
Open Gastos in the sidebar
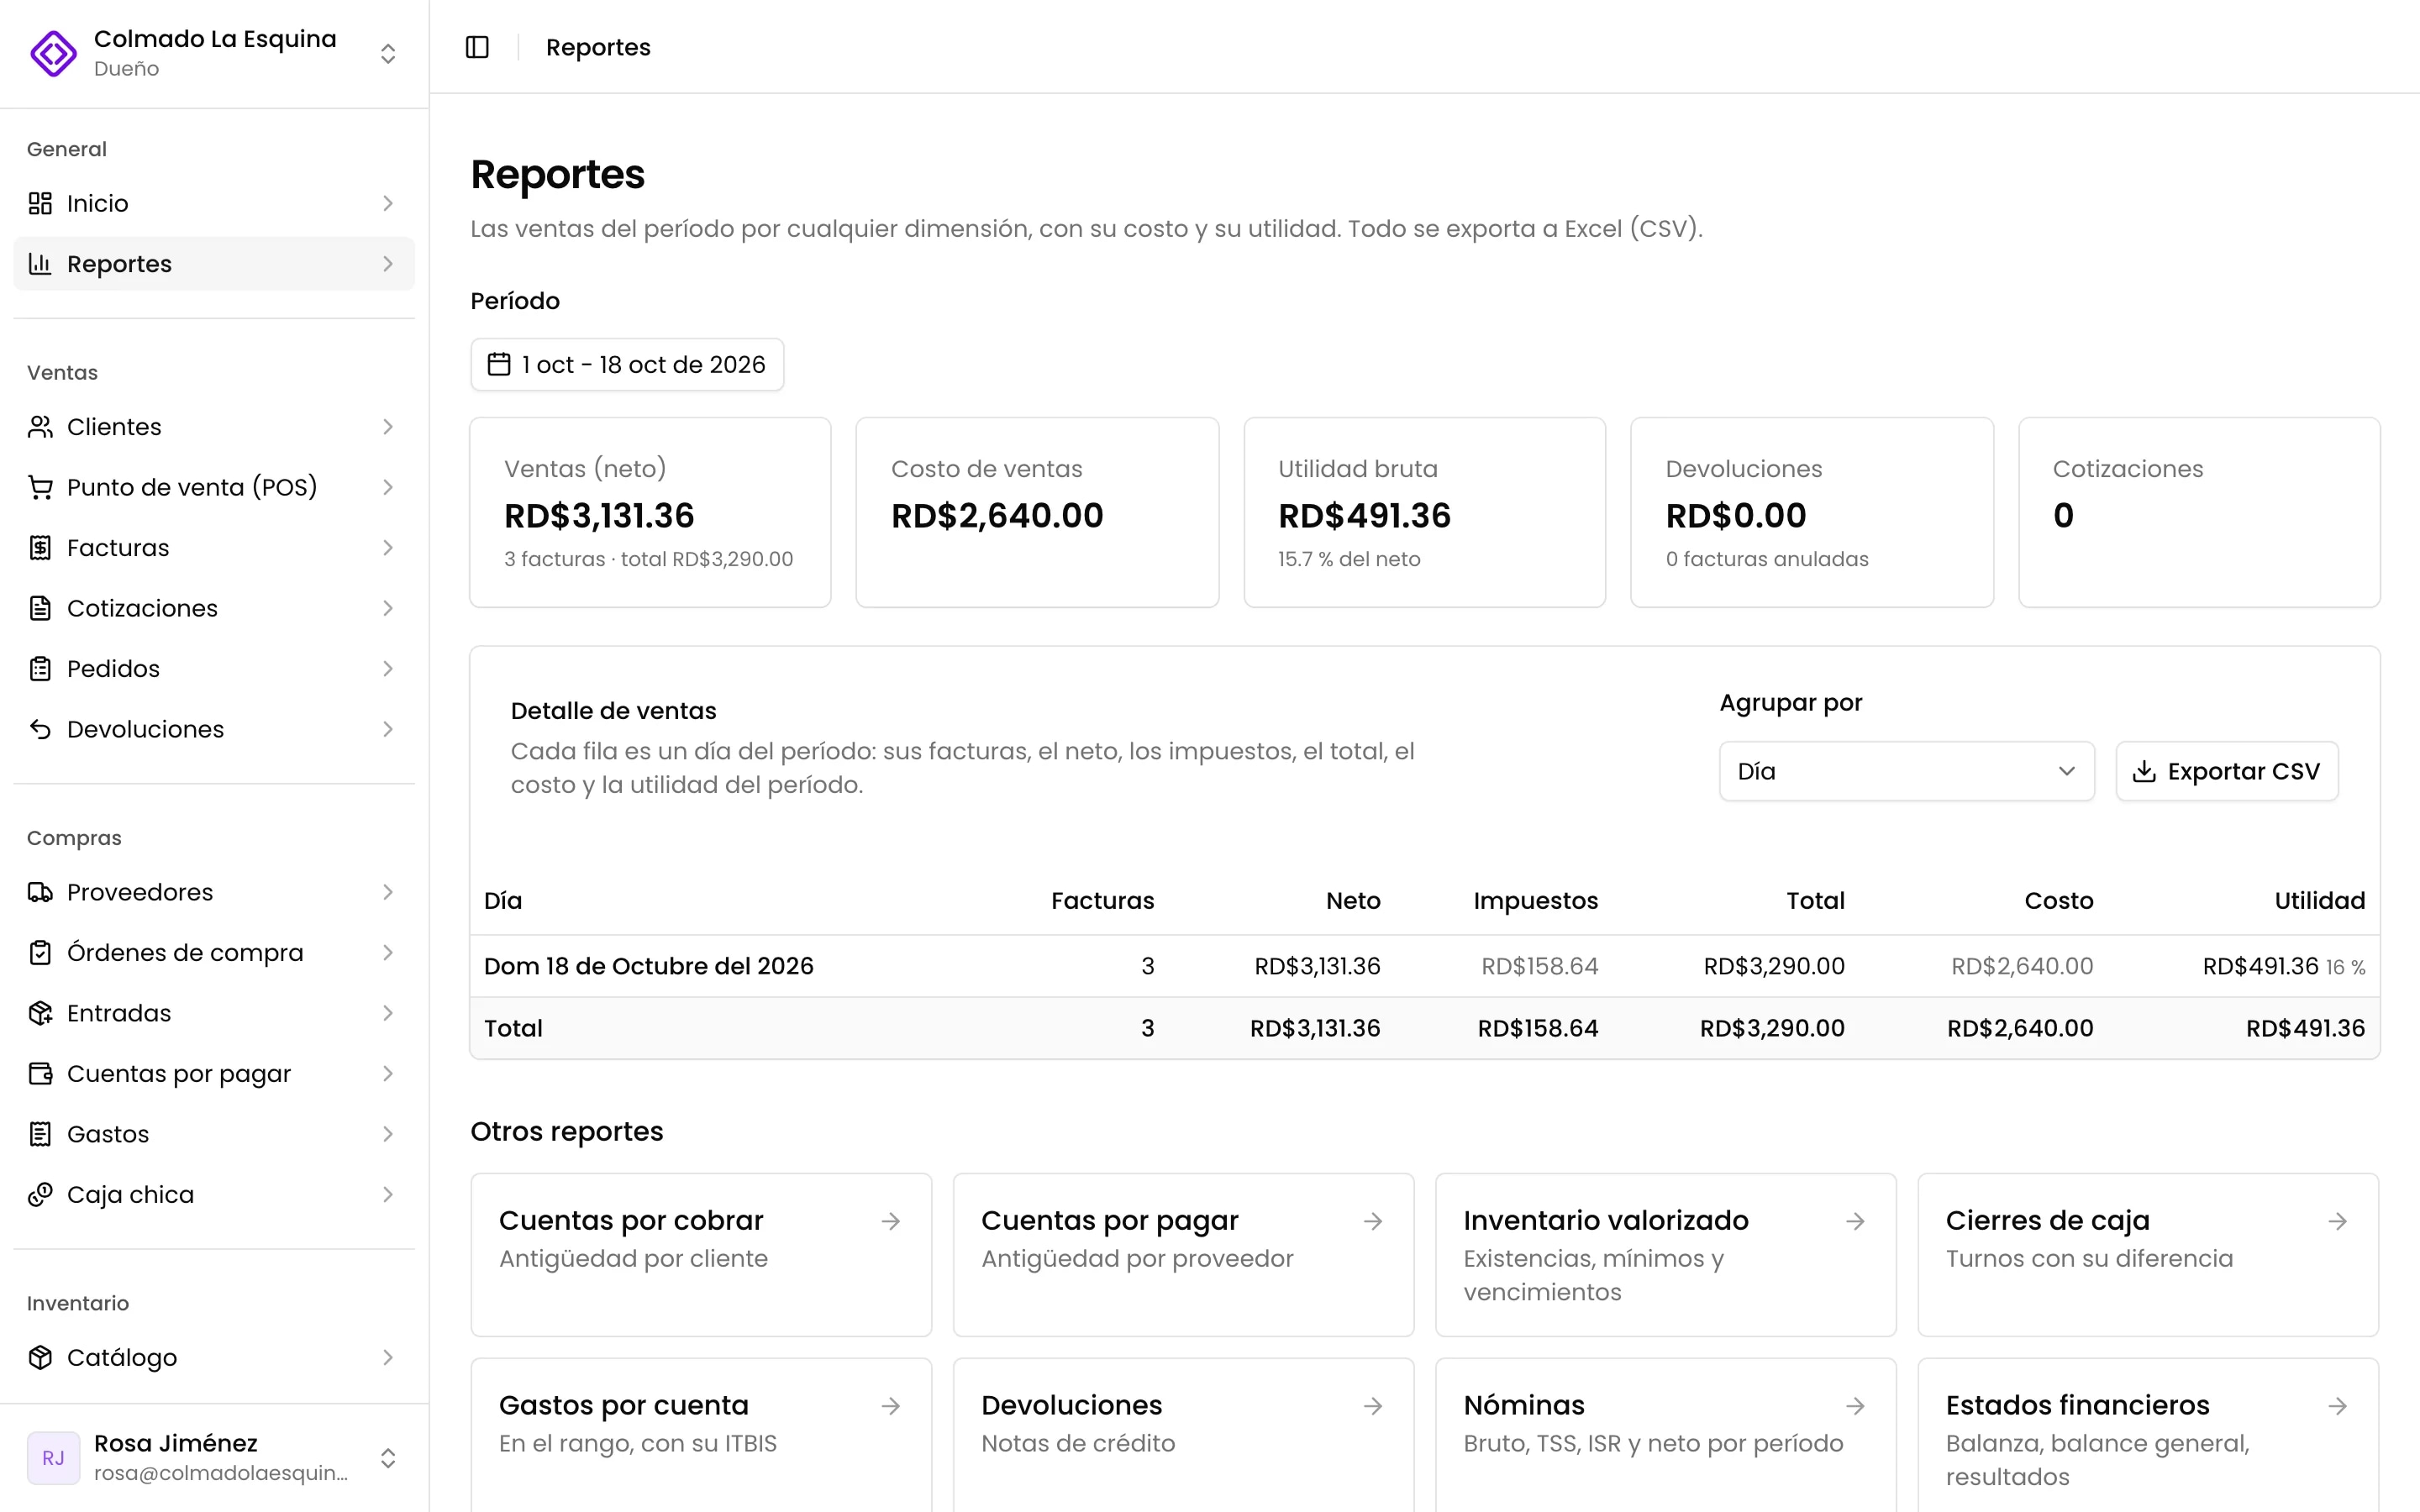click(x=214, y=1134)
